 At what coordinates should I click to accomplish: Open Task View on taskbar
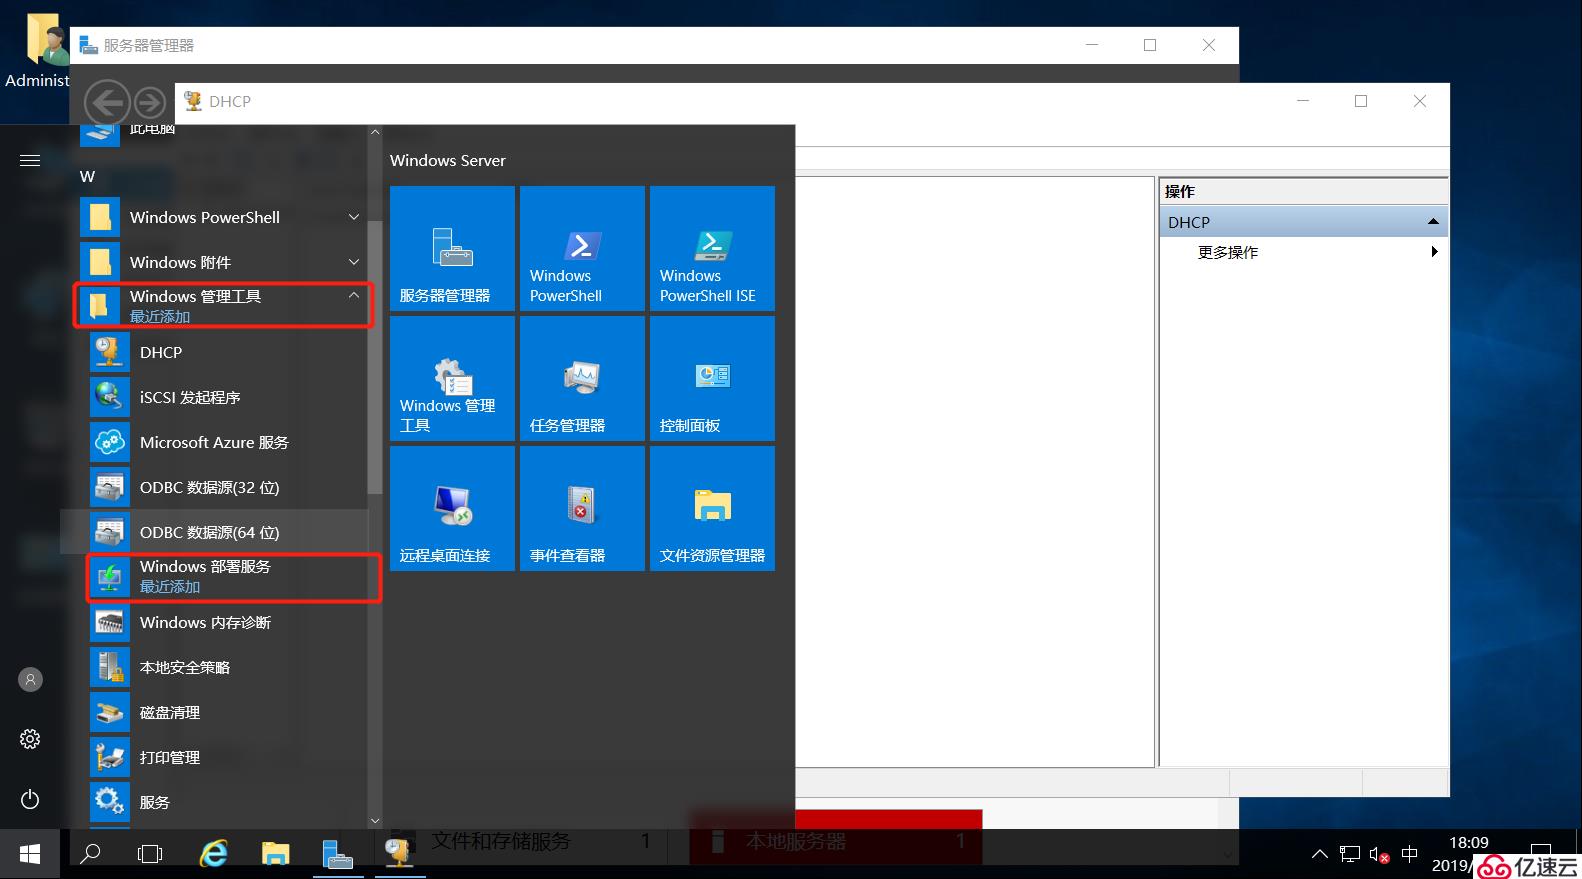click(150, 854)
